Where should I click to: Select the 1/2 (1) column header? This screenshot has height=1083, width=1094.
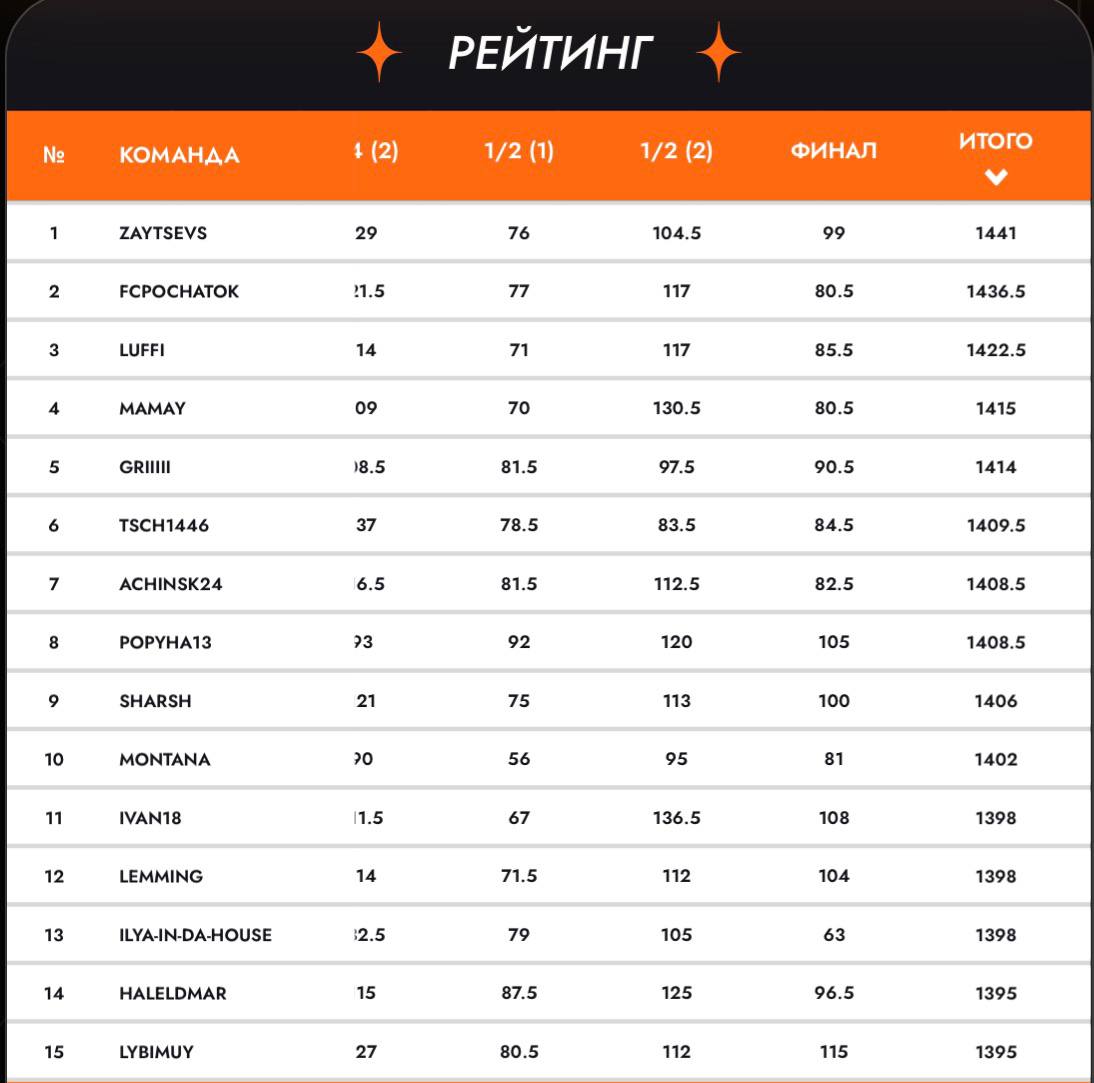pos(519,151)
